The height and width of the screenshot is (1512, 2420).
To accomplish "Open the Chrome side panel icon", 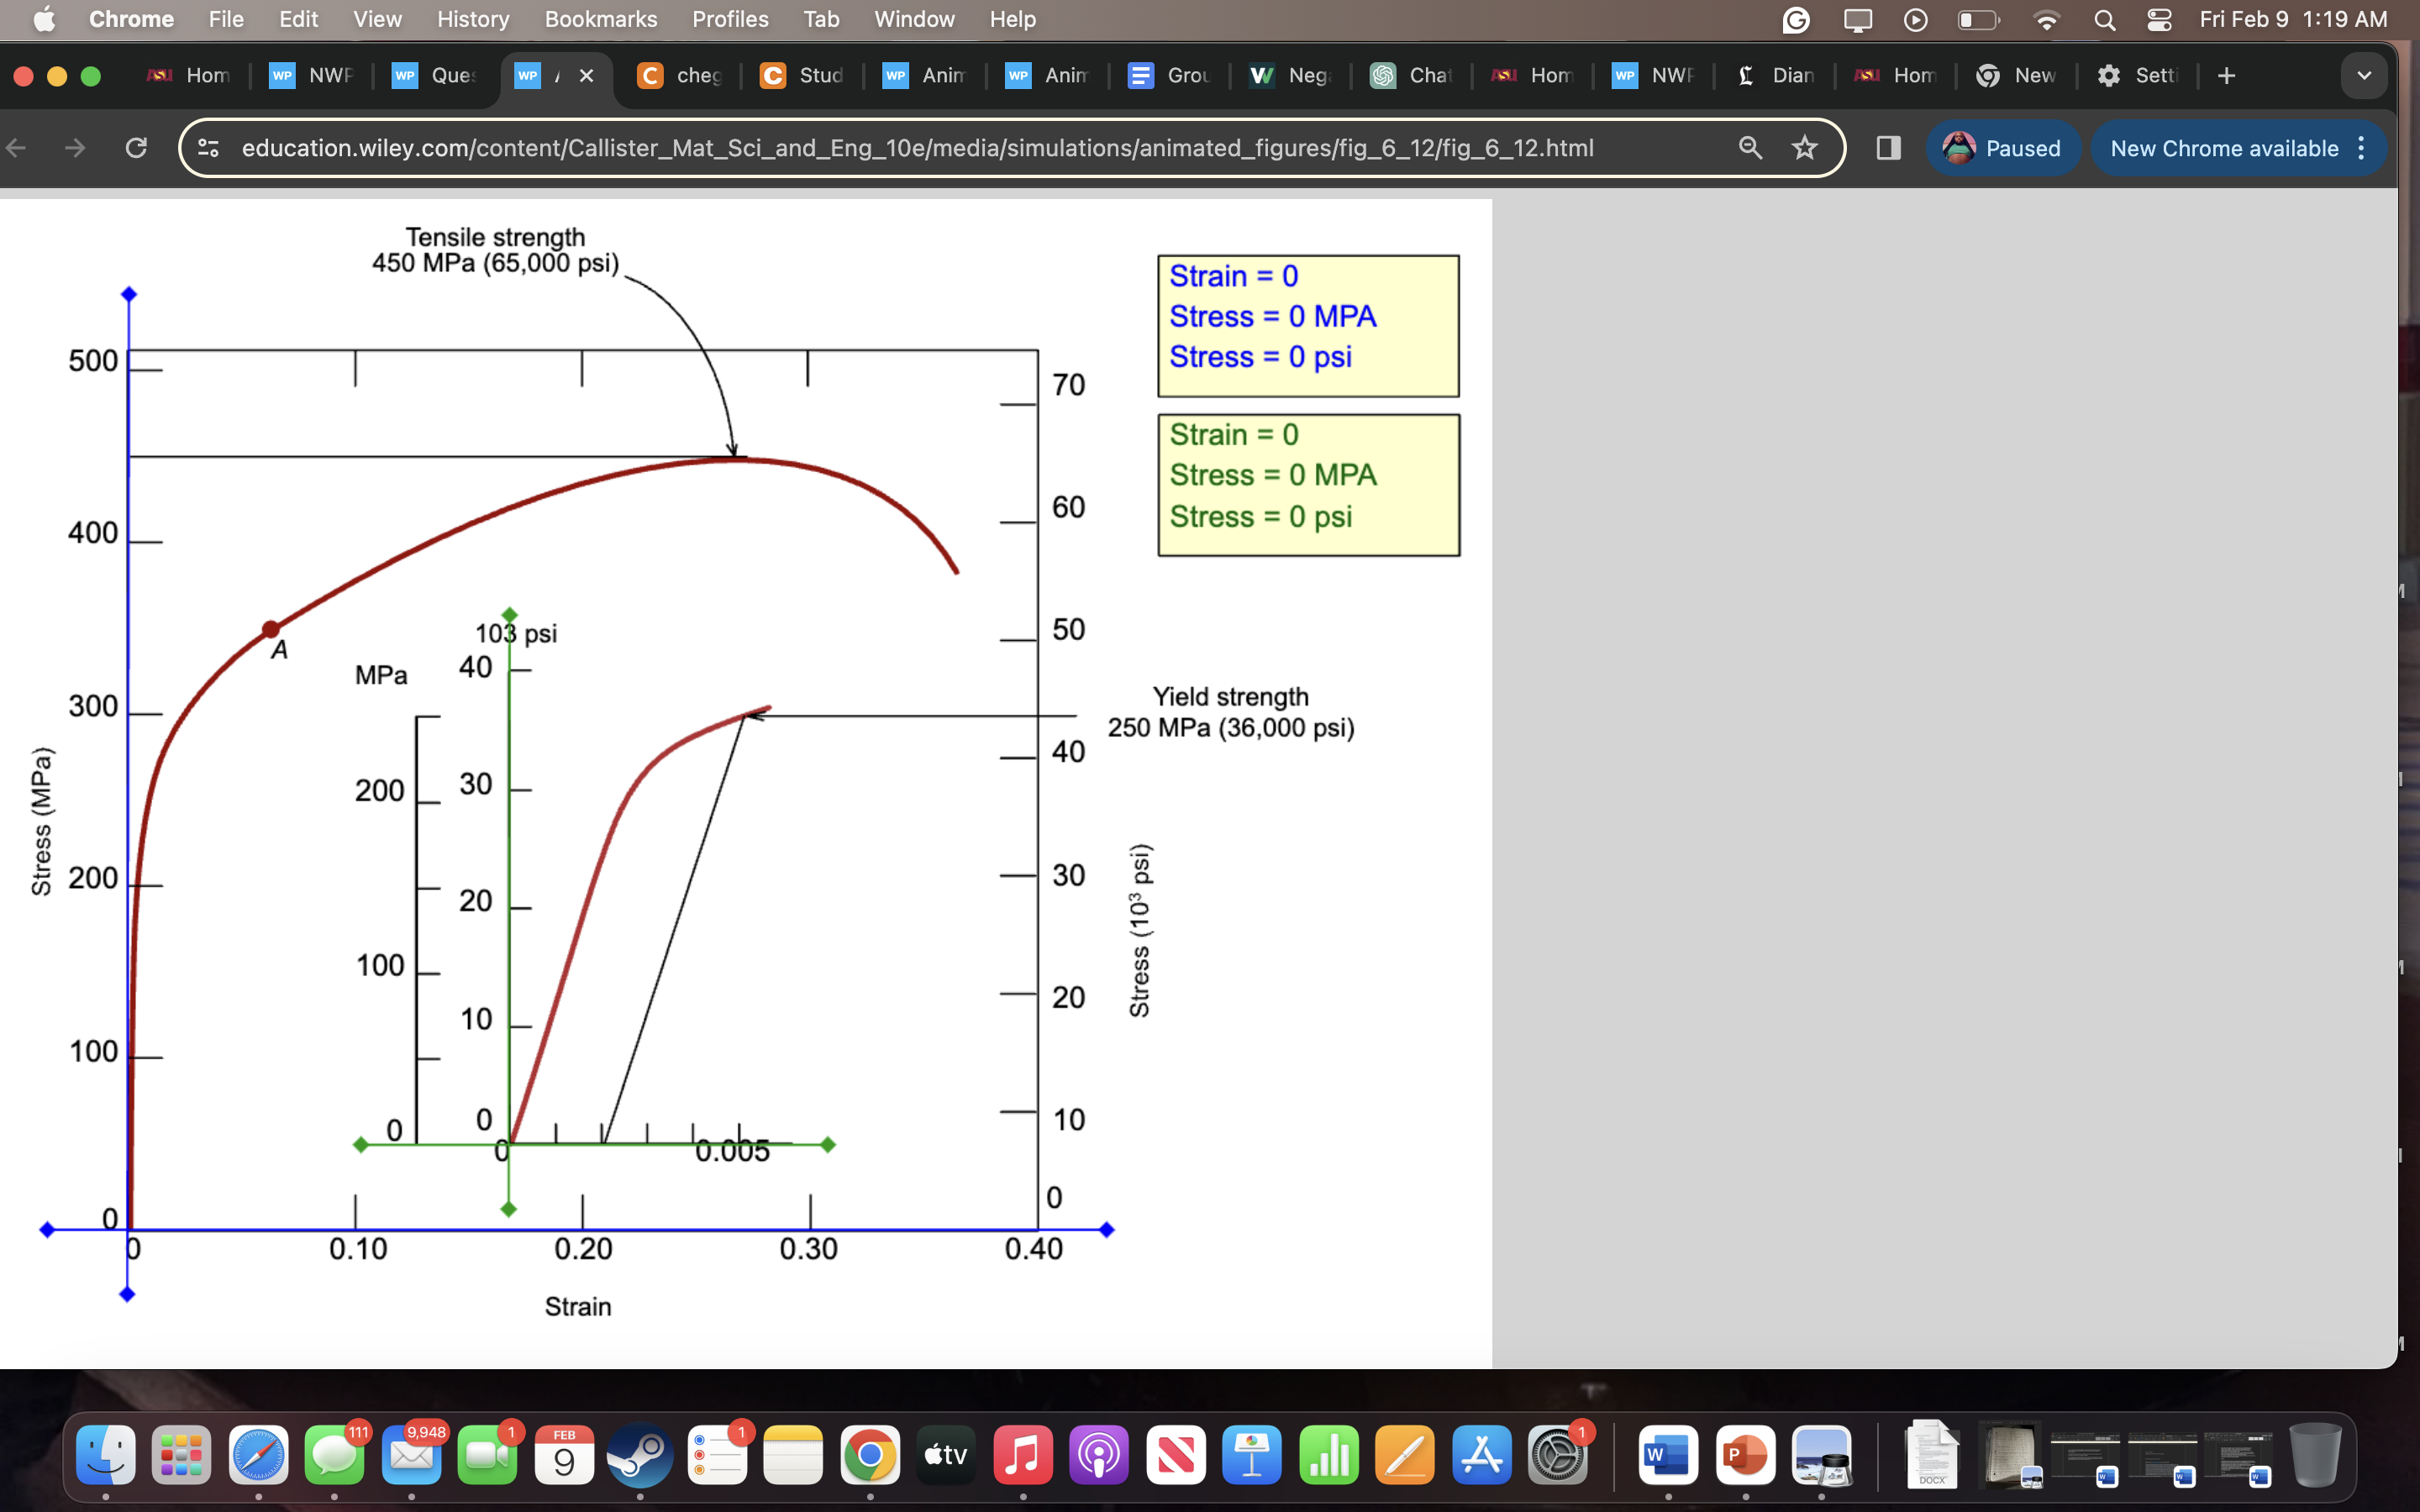I will coord(1888,148).
